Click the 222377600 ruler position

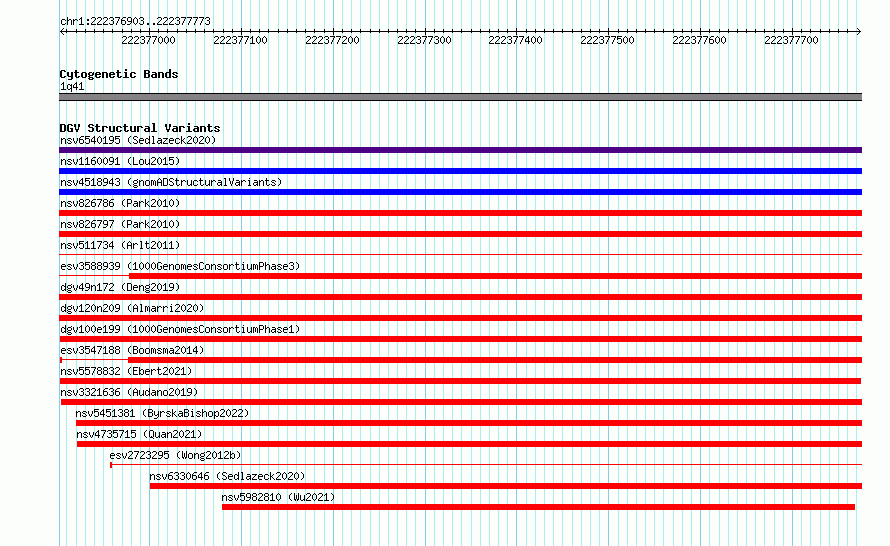(699, 40)
